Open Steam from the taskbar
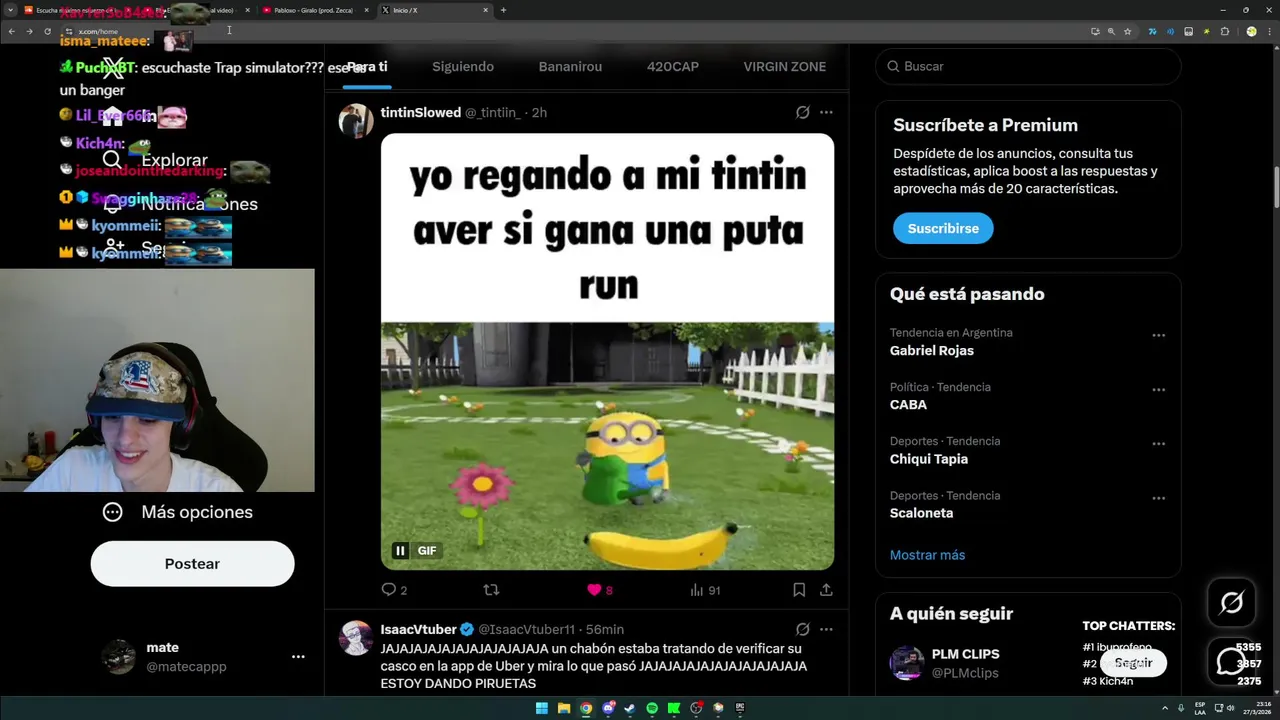This screenshot has height=720, width=1280. click(630, 708)
